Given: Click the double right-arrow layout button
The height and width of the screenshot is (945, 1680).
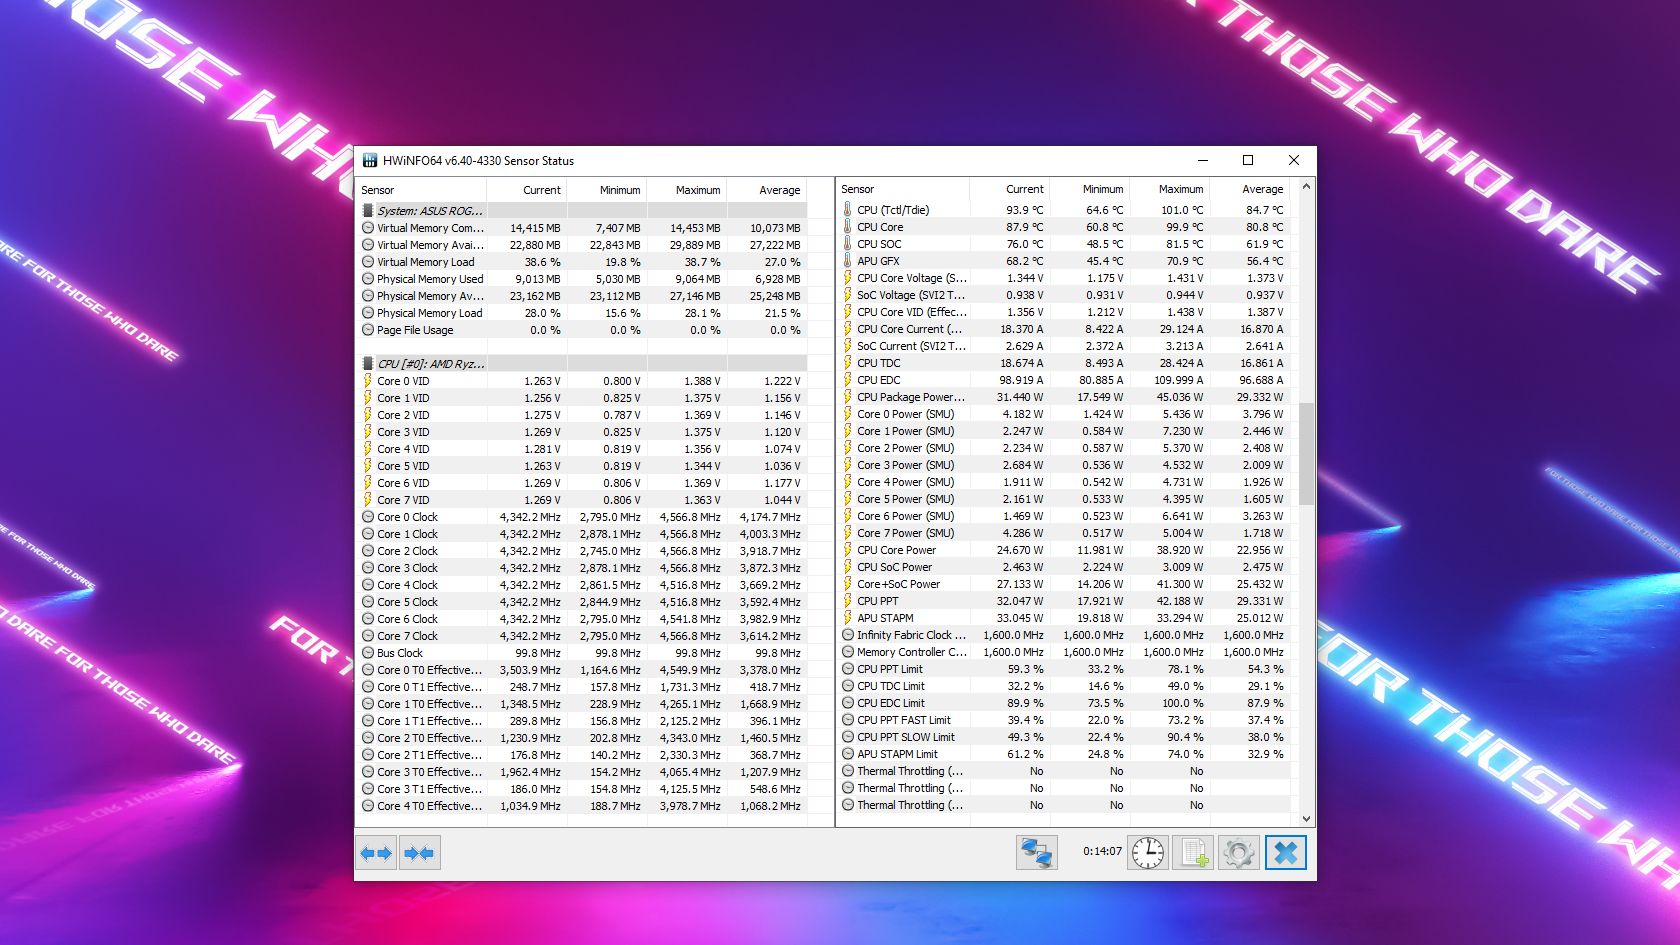Looking at the screenshot, I should [419, 852].
